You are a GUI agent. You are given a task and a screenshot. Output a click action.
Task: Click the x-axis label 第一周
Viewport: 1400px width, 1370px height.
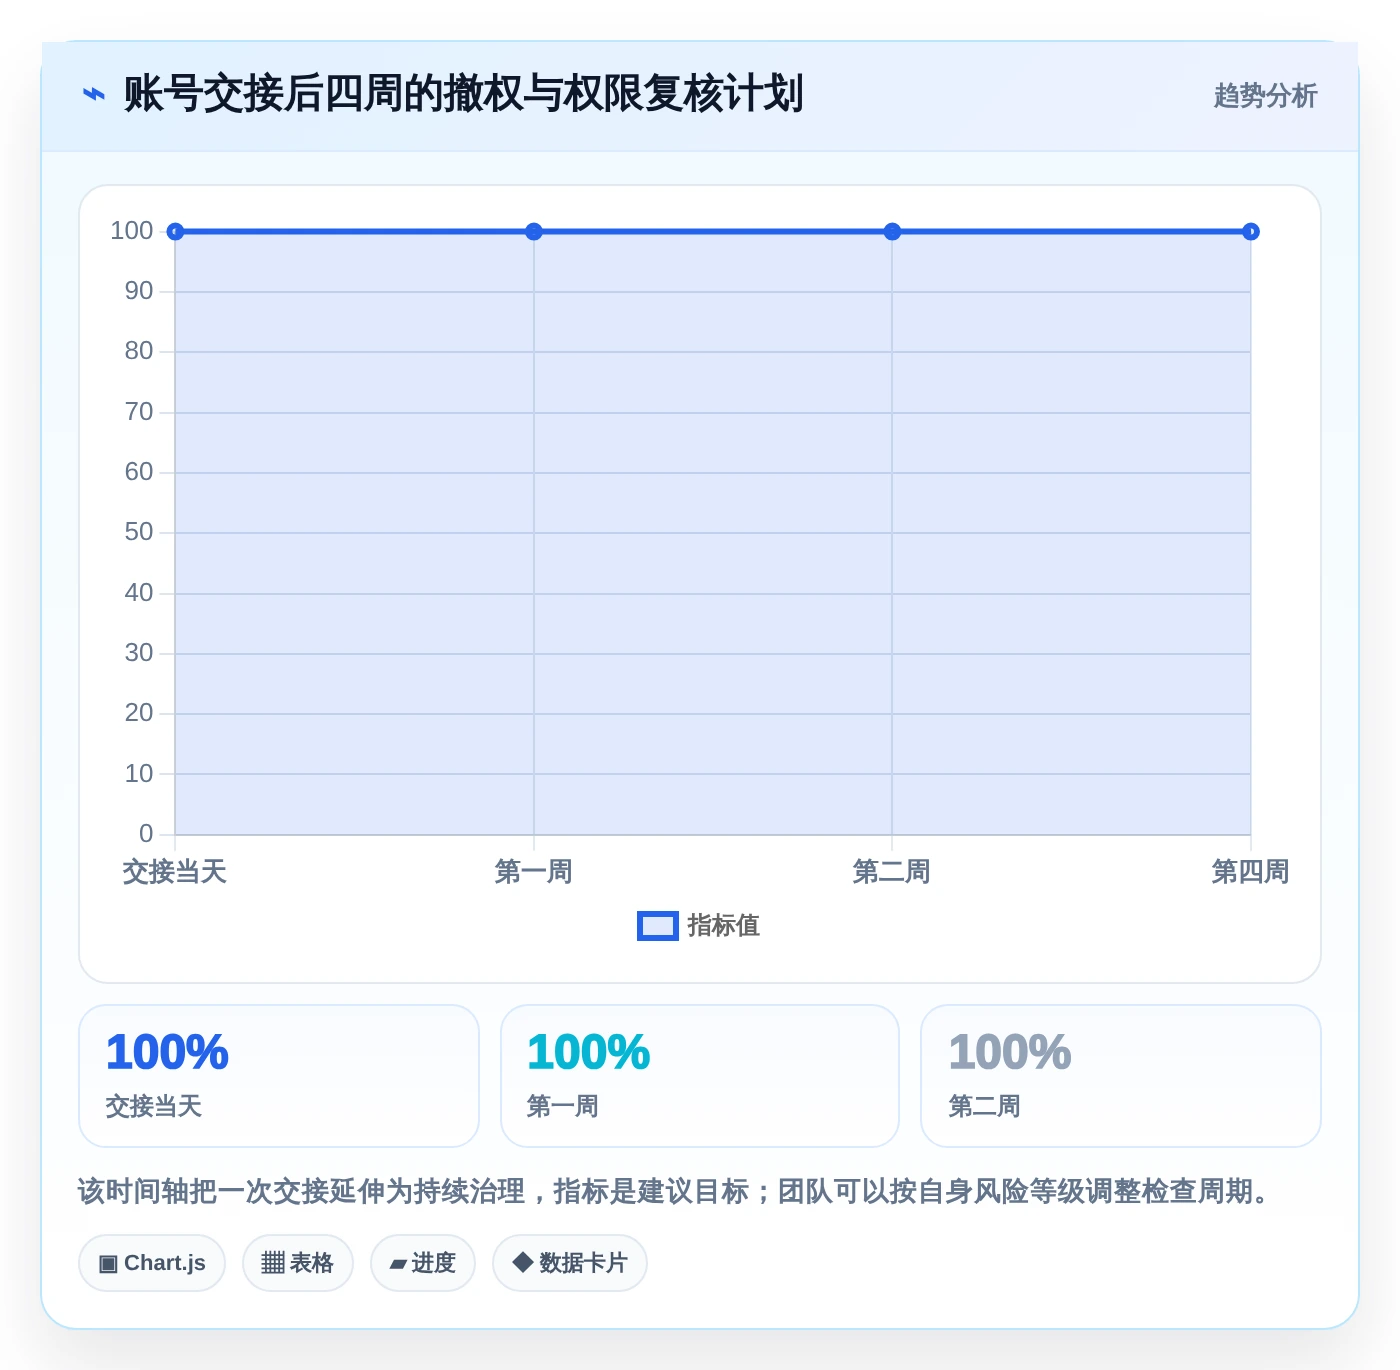534,872
